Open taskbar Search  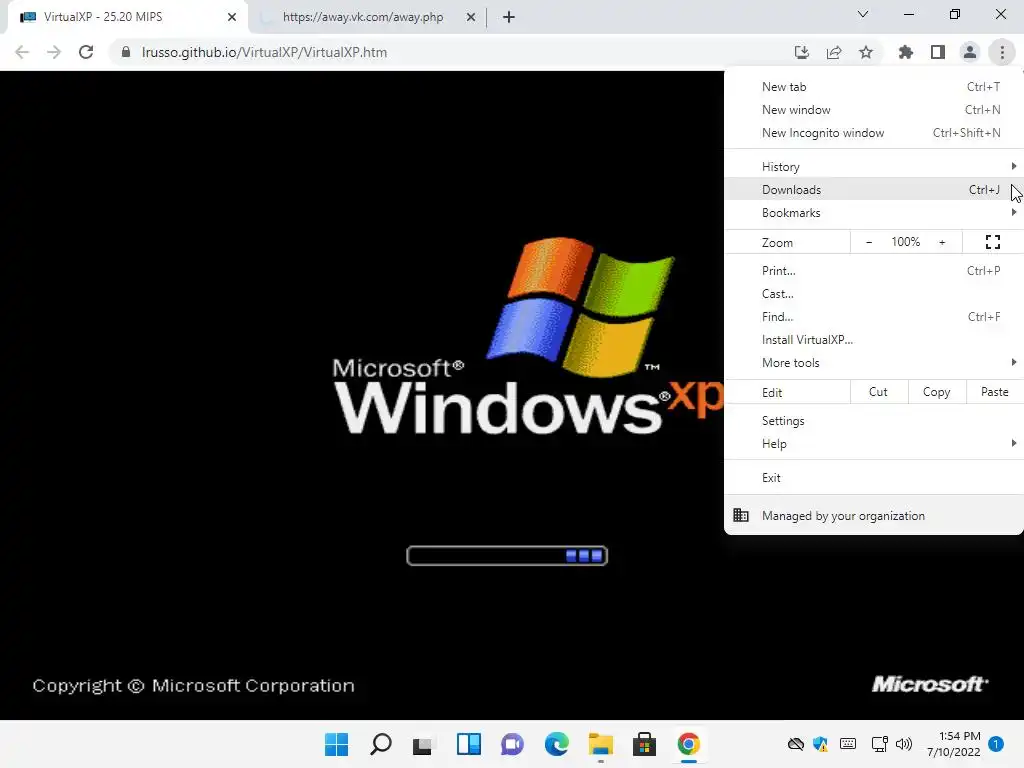coord(381,744)
